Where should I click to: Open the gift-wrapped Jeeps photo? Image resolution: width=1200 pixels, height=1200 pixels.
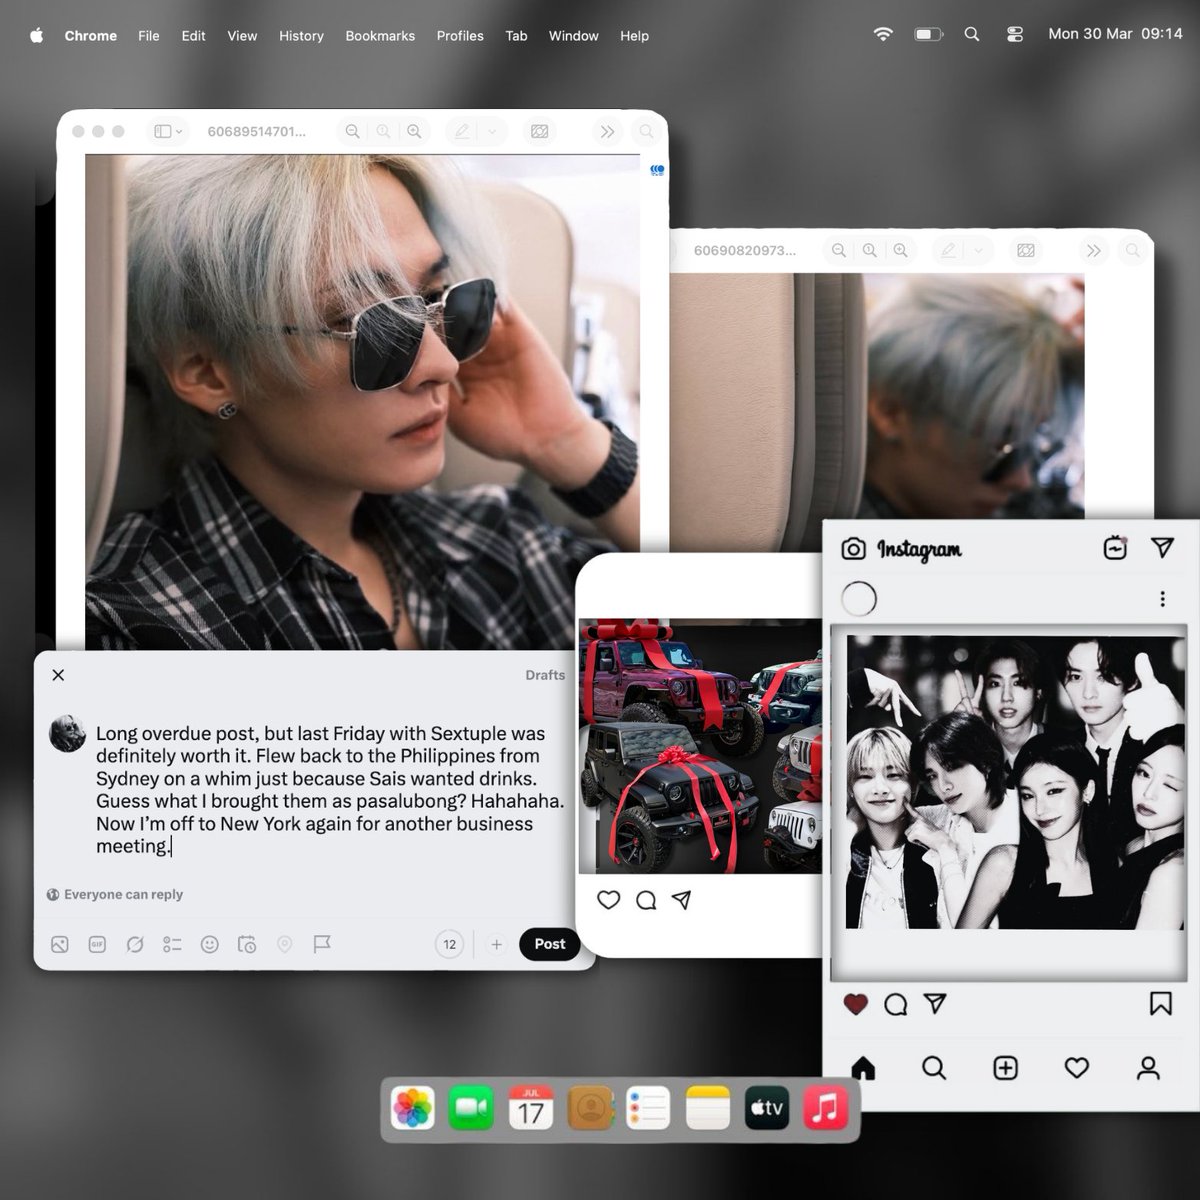pyautogui.click(x=700, y=746)
